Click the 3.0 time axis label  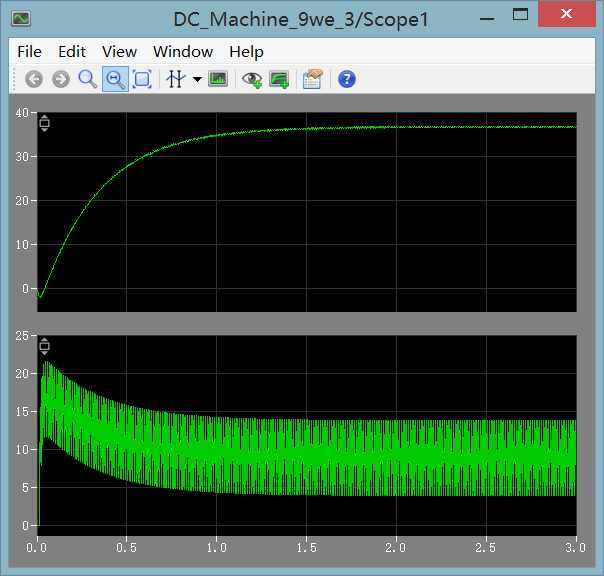click(575, 547)
